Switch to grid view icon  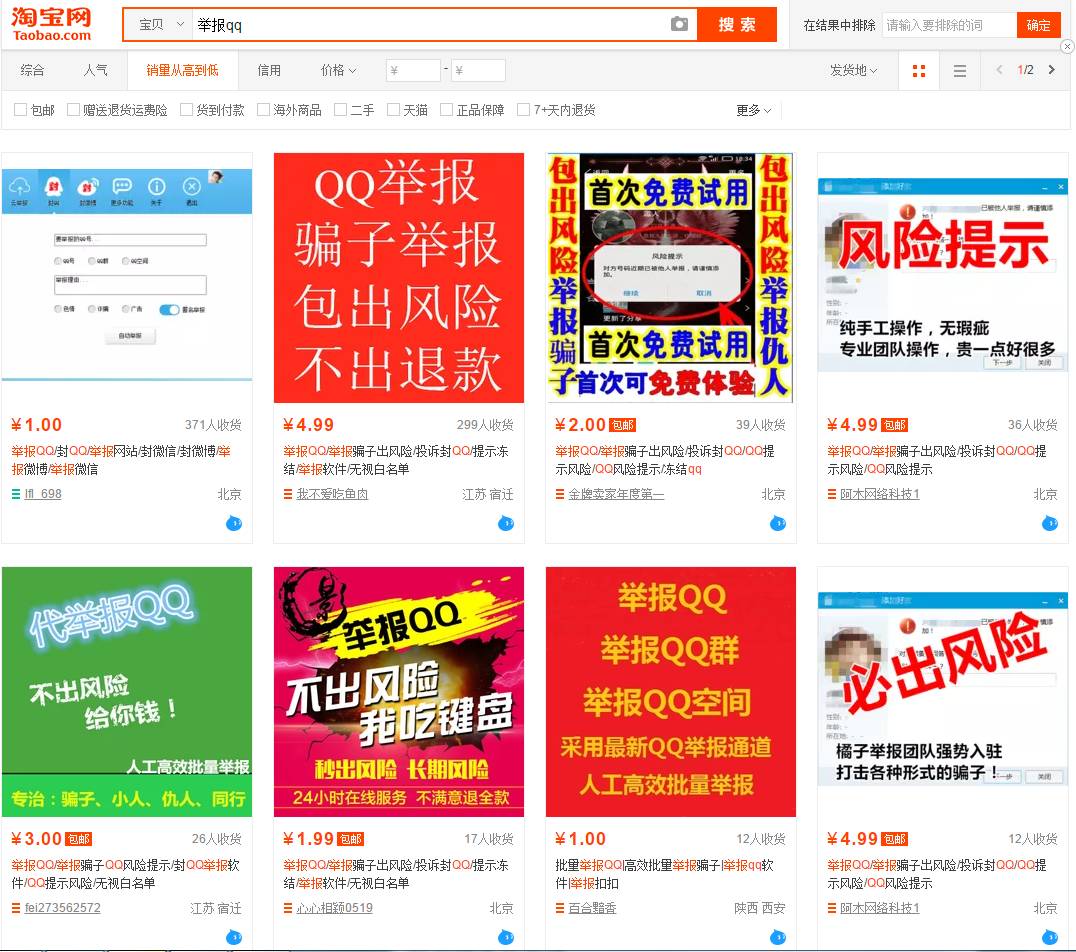(x=919, y=71)
